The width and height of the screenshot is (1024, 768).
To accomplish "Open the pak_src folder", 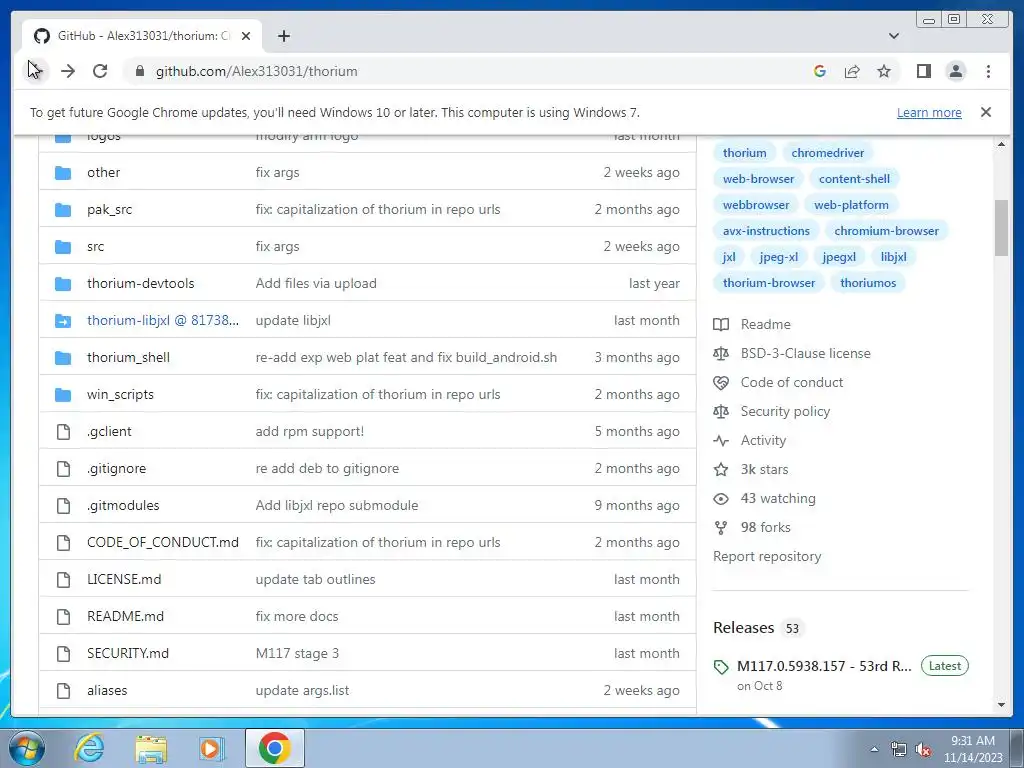I will 109,210.
